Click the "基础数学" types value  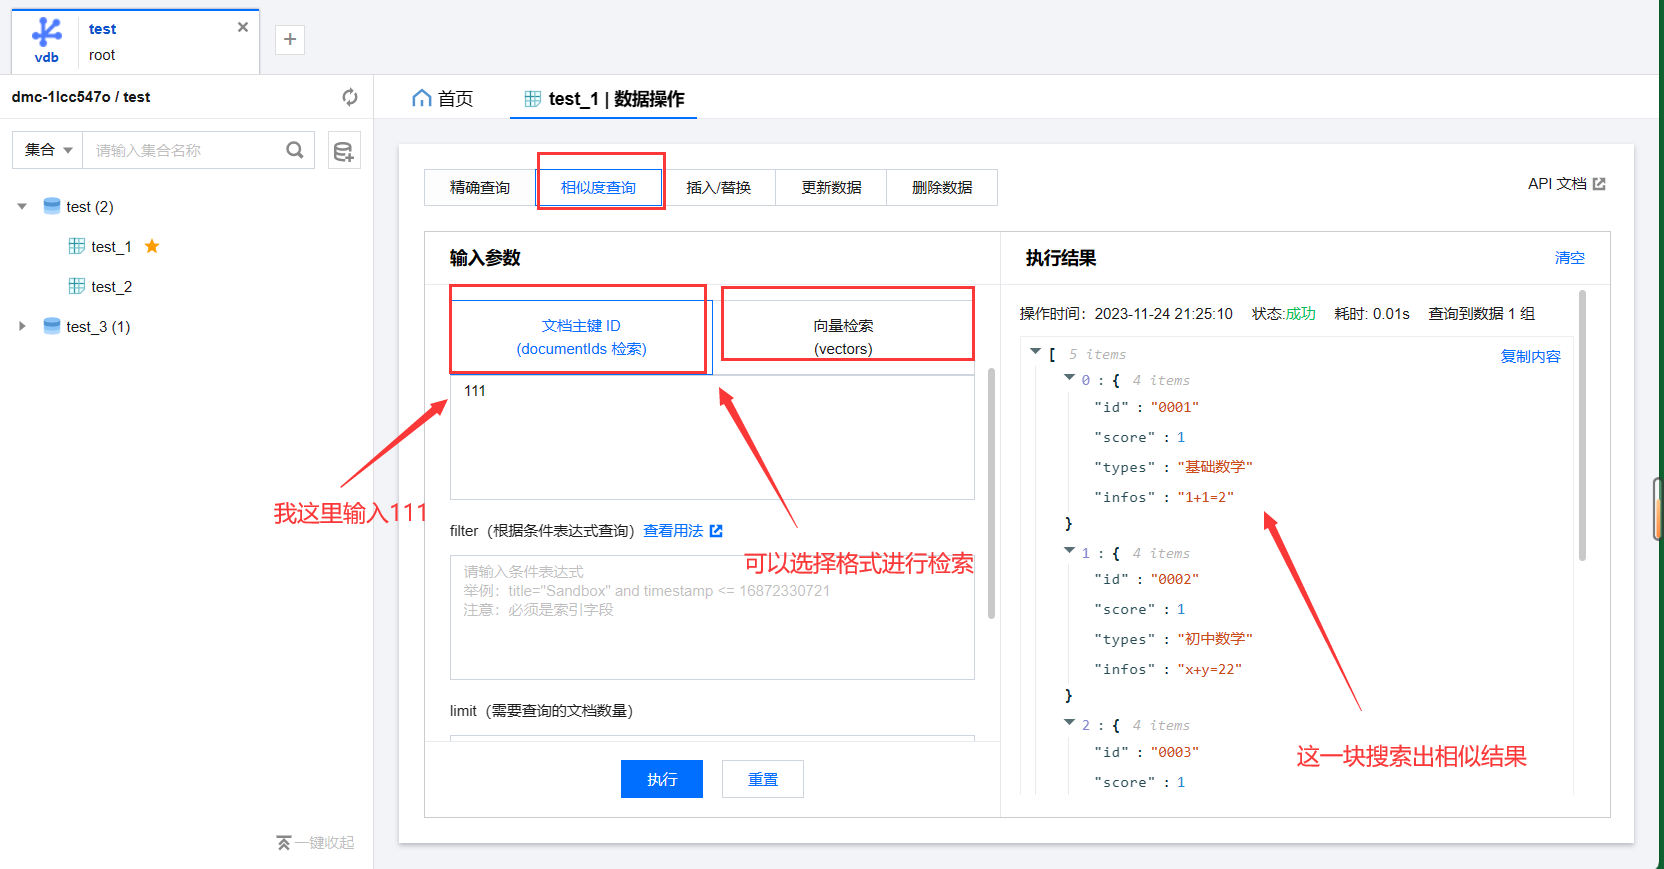1214,467
